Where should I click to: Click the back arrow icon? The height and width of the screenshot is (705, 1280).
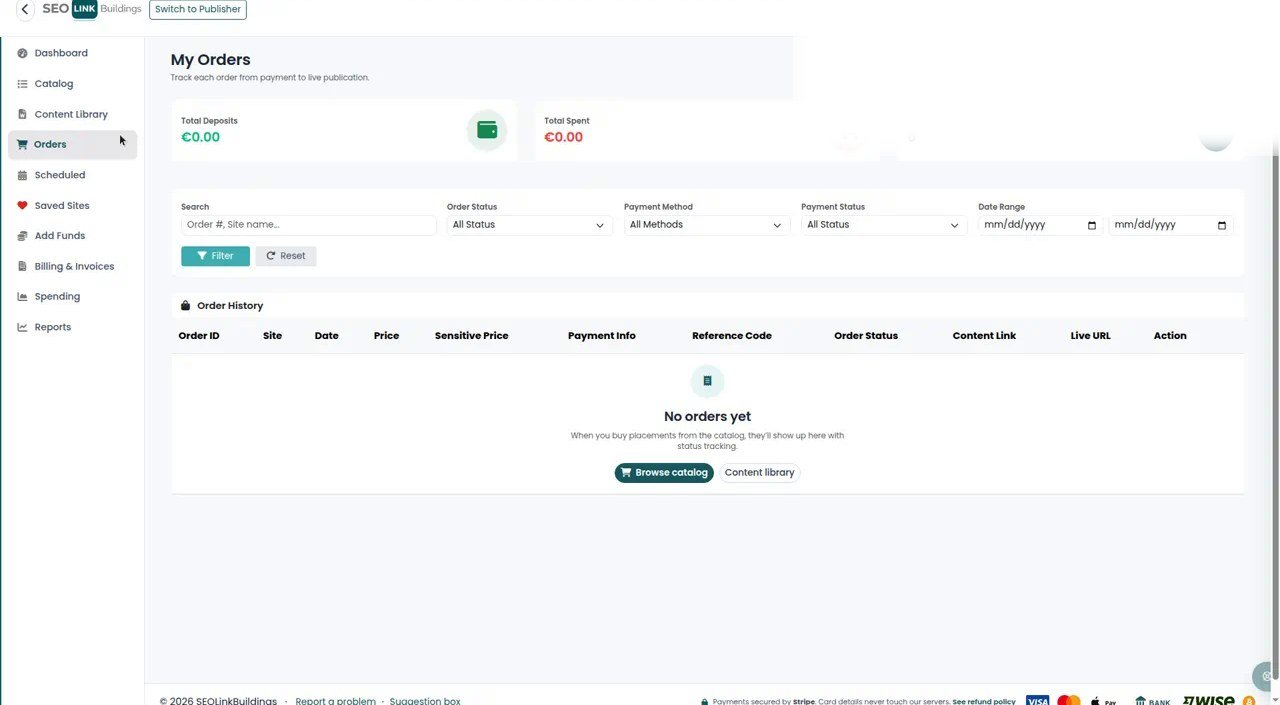(24, 9)
